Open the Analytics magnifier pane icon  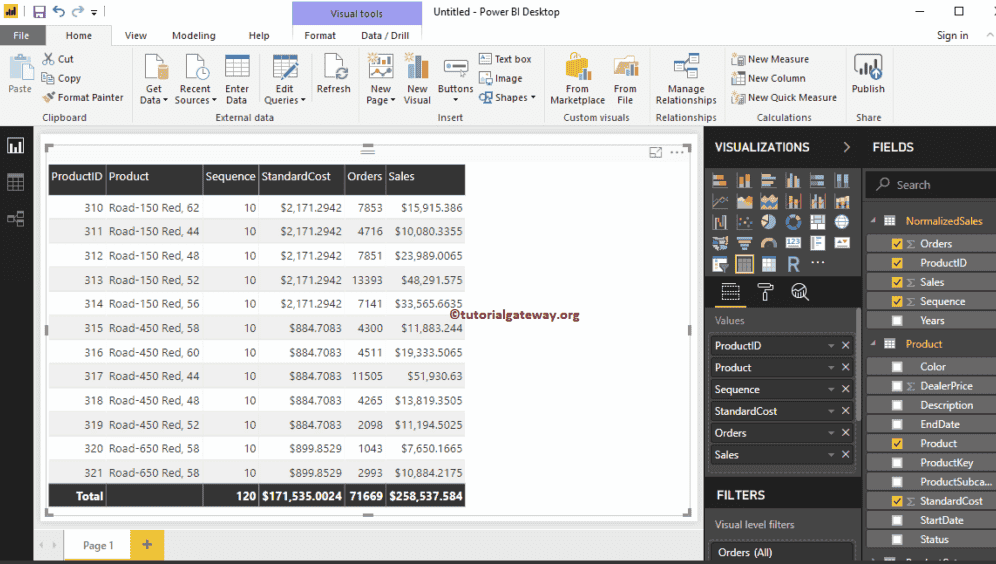(800, 292)
